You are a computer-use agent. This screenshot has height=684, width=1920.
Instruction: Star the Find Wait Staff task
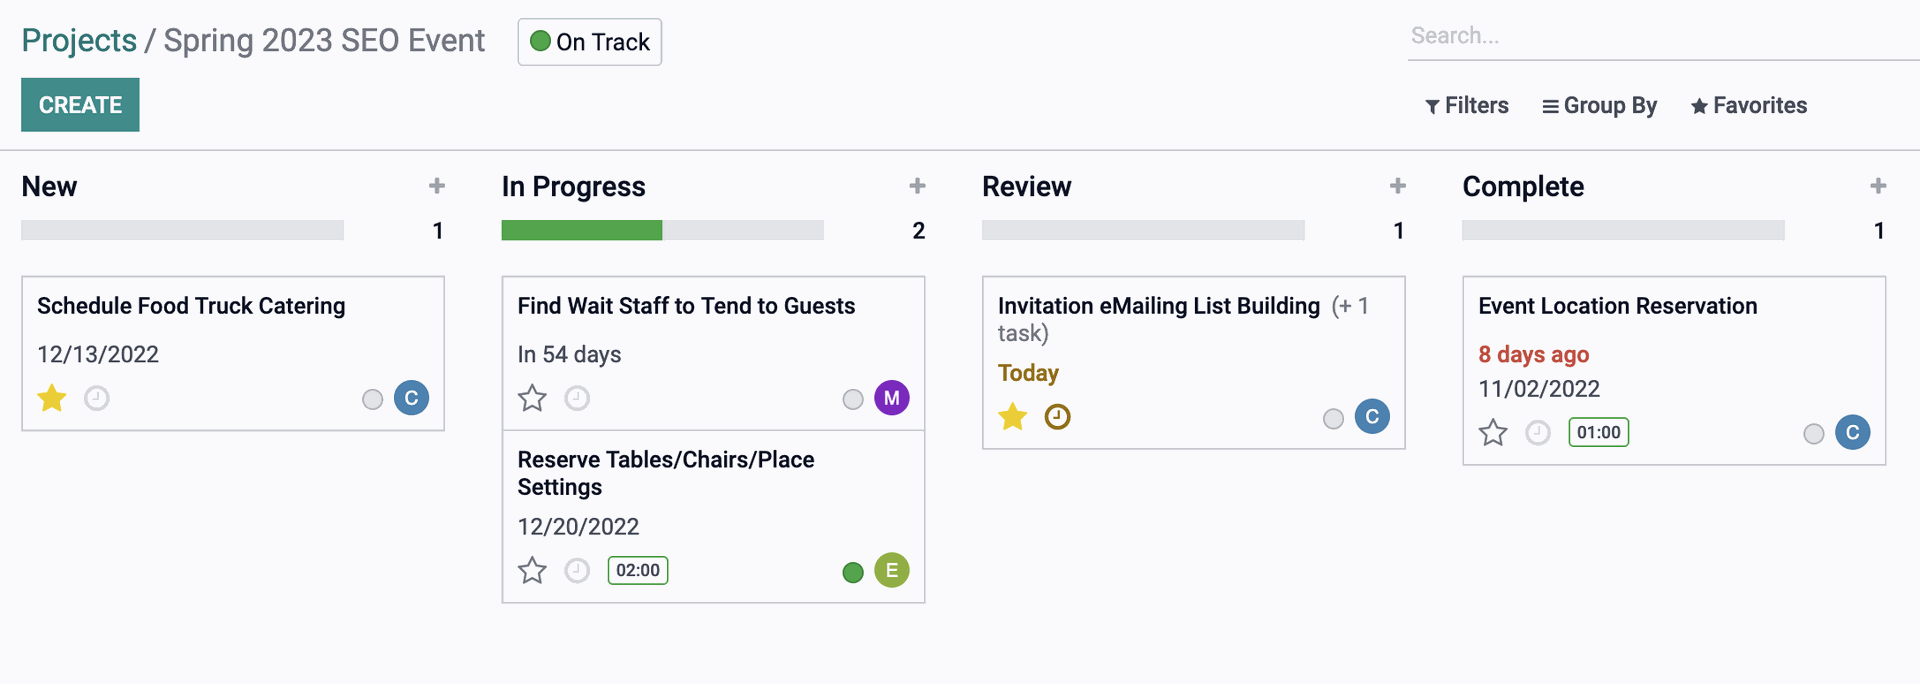coord(532,398)
